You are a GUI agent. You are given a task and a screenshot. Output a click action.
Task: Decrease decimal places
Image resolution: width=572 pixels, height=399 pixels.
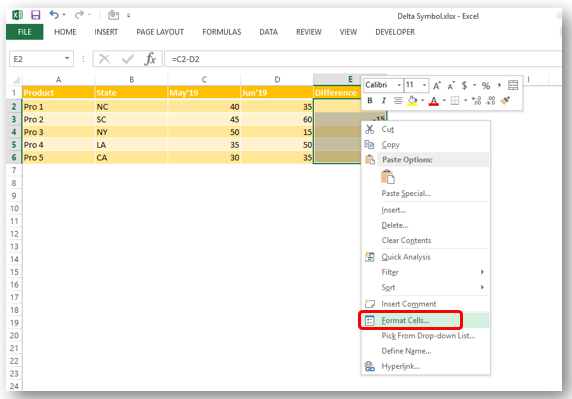point(491,100)
